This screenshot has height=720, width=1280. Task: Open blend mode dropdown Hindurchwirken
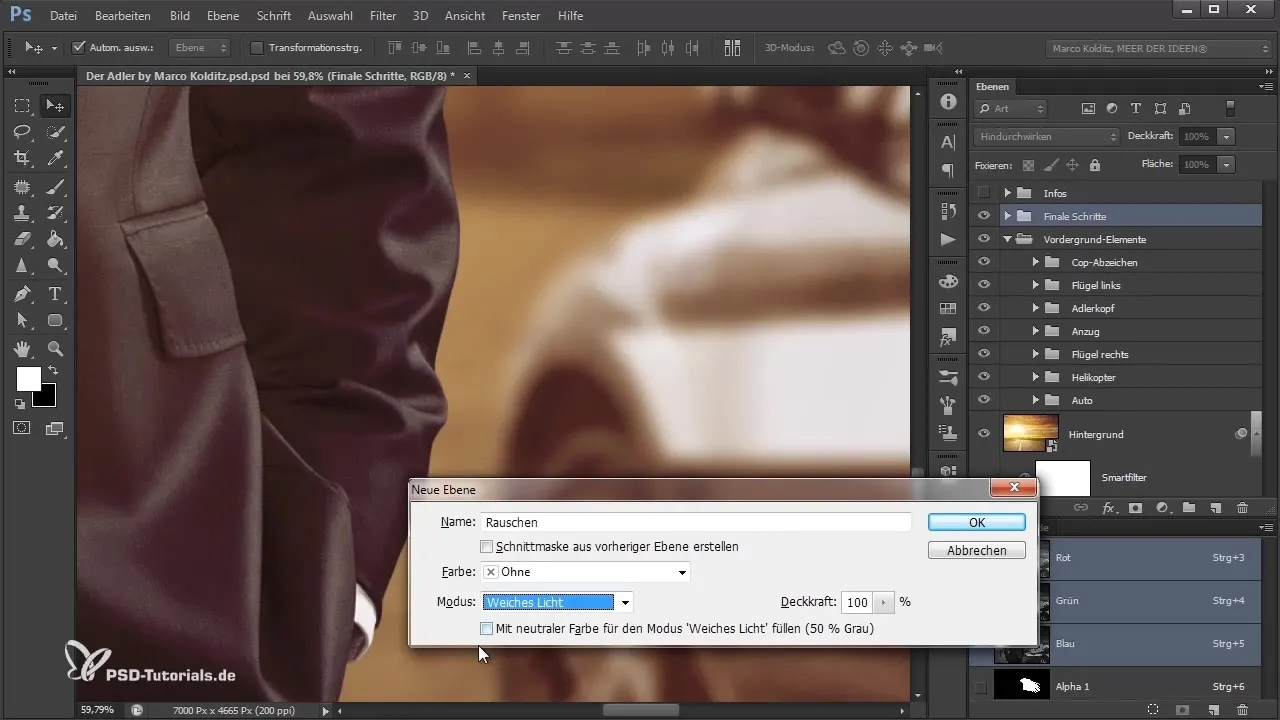click(x=1046, y=136)
